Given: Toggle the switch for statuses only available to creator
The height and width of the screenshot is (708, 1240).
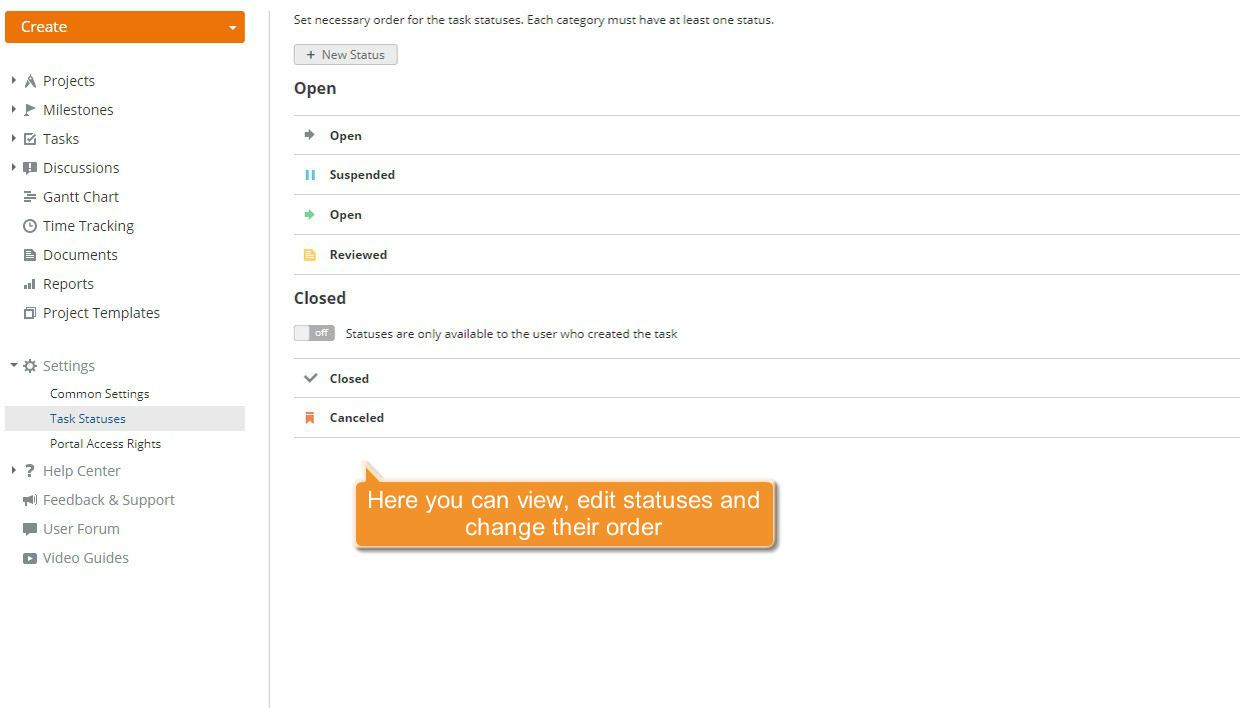Looking at the screenshot, I should click(314, 332).
